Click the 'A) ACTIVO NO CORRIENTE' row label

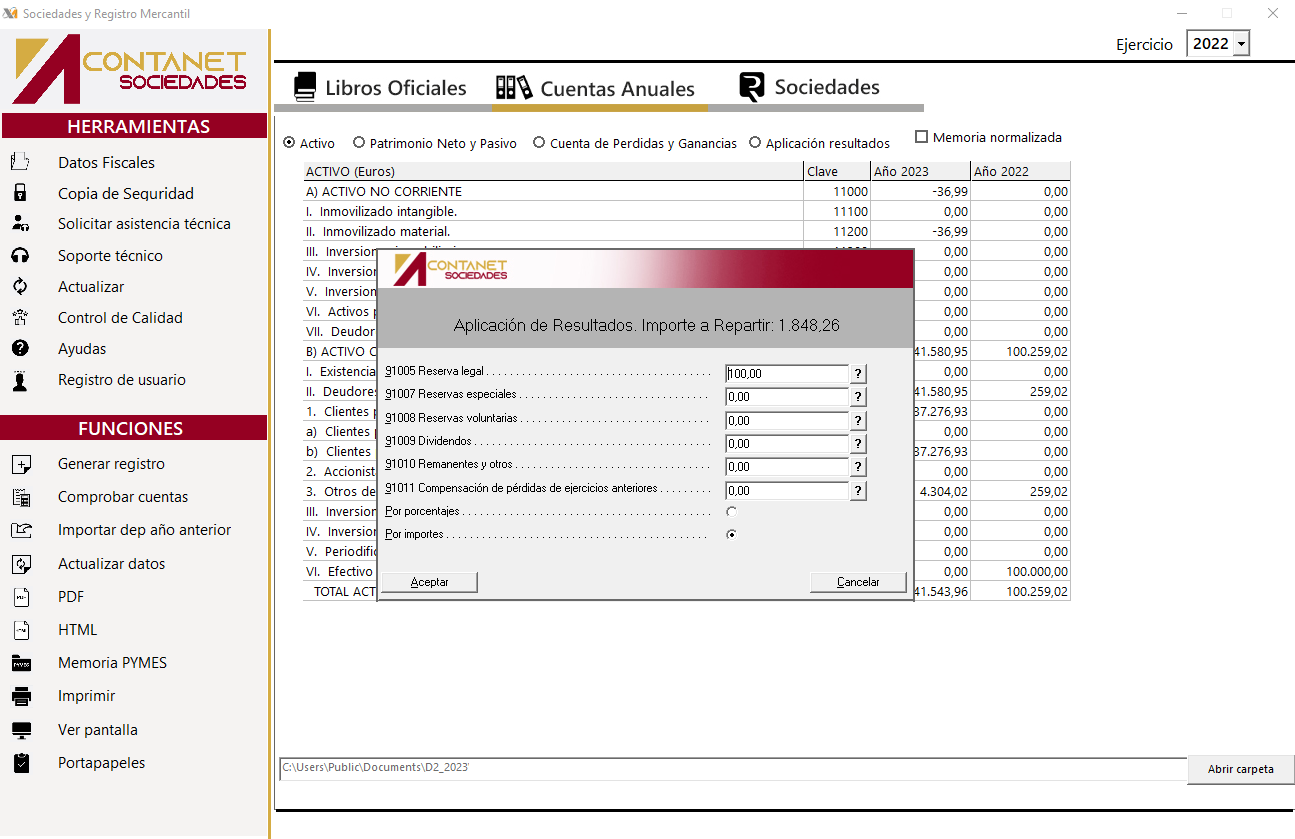(x=384, y=191)
